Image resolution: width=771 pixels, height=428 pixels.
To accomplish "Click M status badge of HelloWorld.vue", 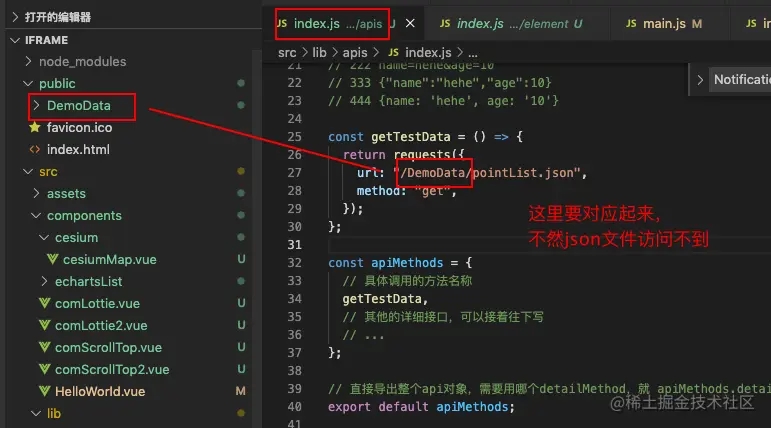I will pyautogui.click(x=240, y=391).
